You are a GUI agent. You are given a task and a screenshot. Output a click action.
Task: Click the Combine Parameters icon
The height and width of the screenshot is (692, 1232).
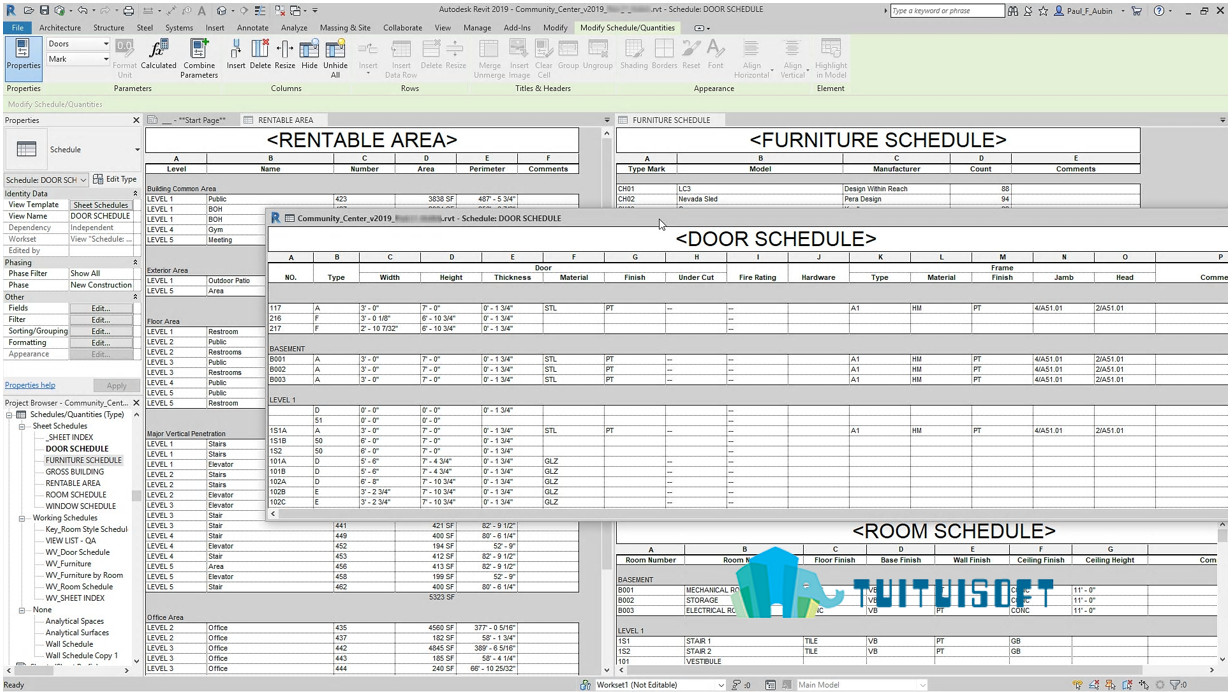199,58
